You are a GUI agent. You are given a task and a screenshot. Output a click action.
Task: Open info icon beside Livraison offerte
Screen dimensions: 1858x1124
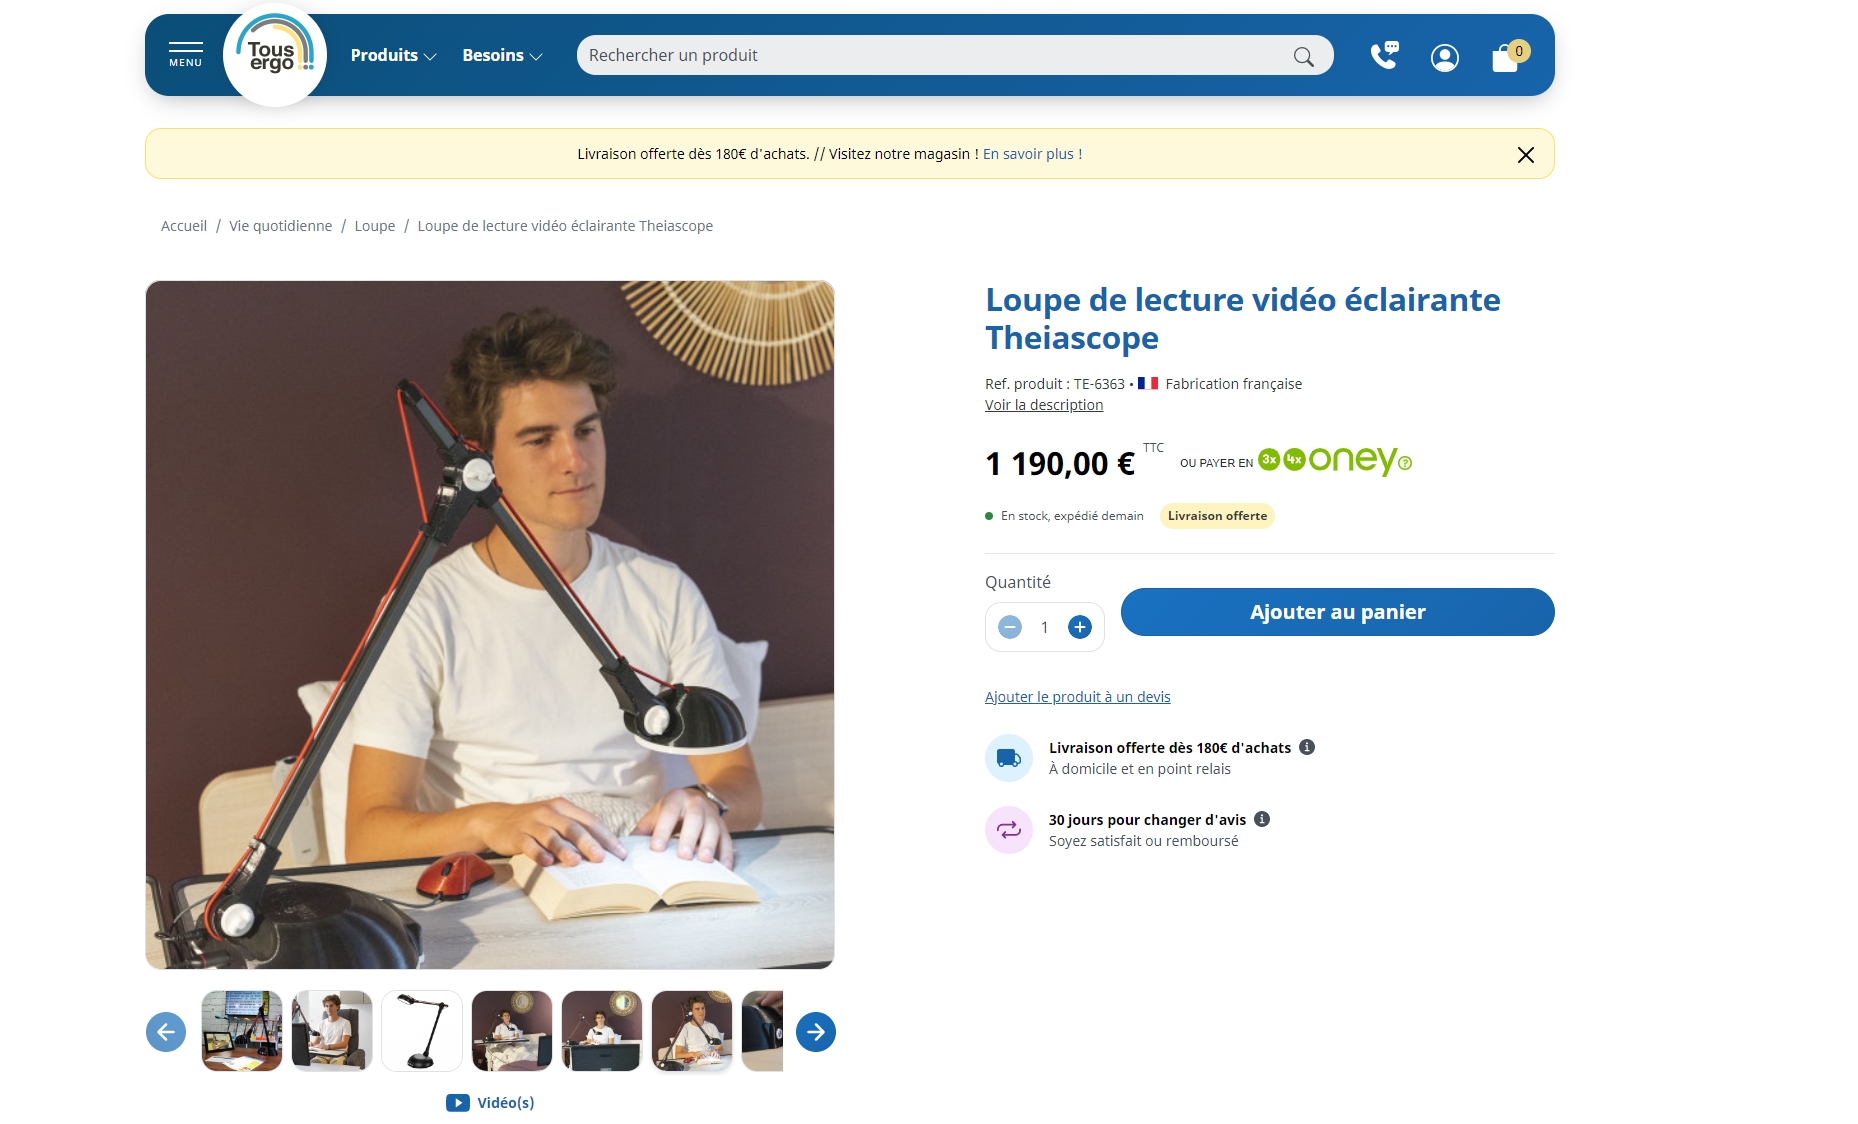(x=1306, y=747)
